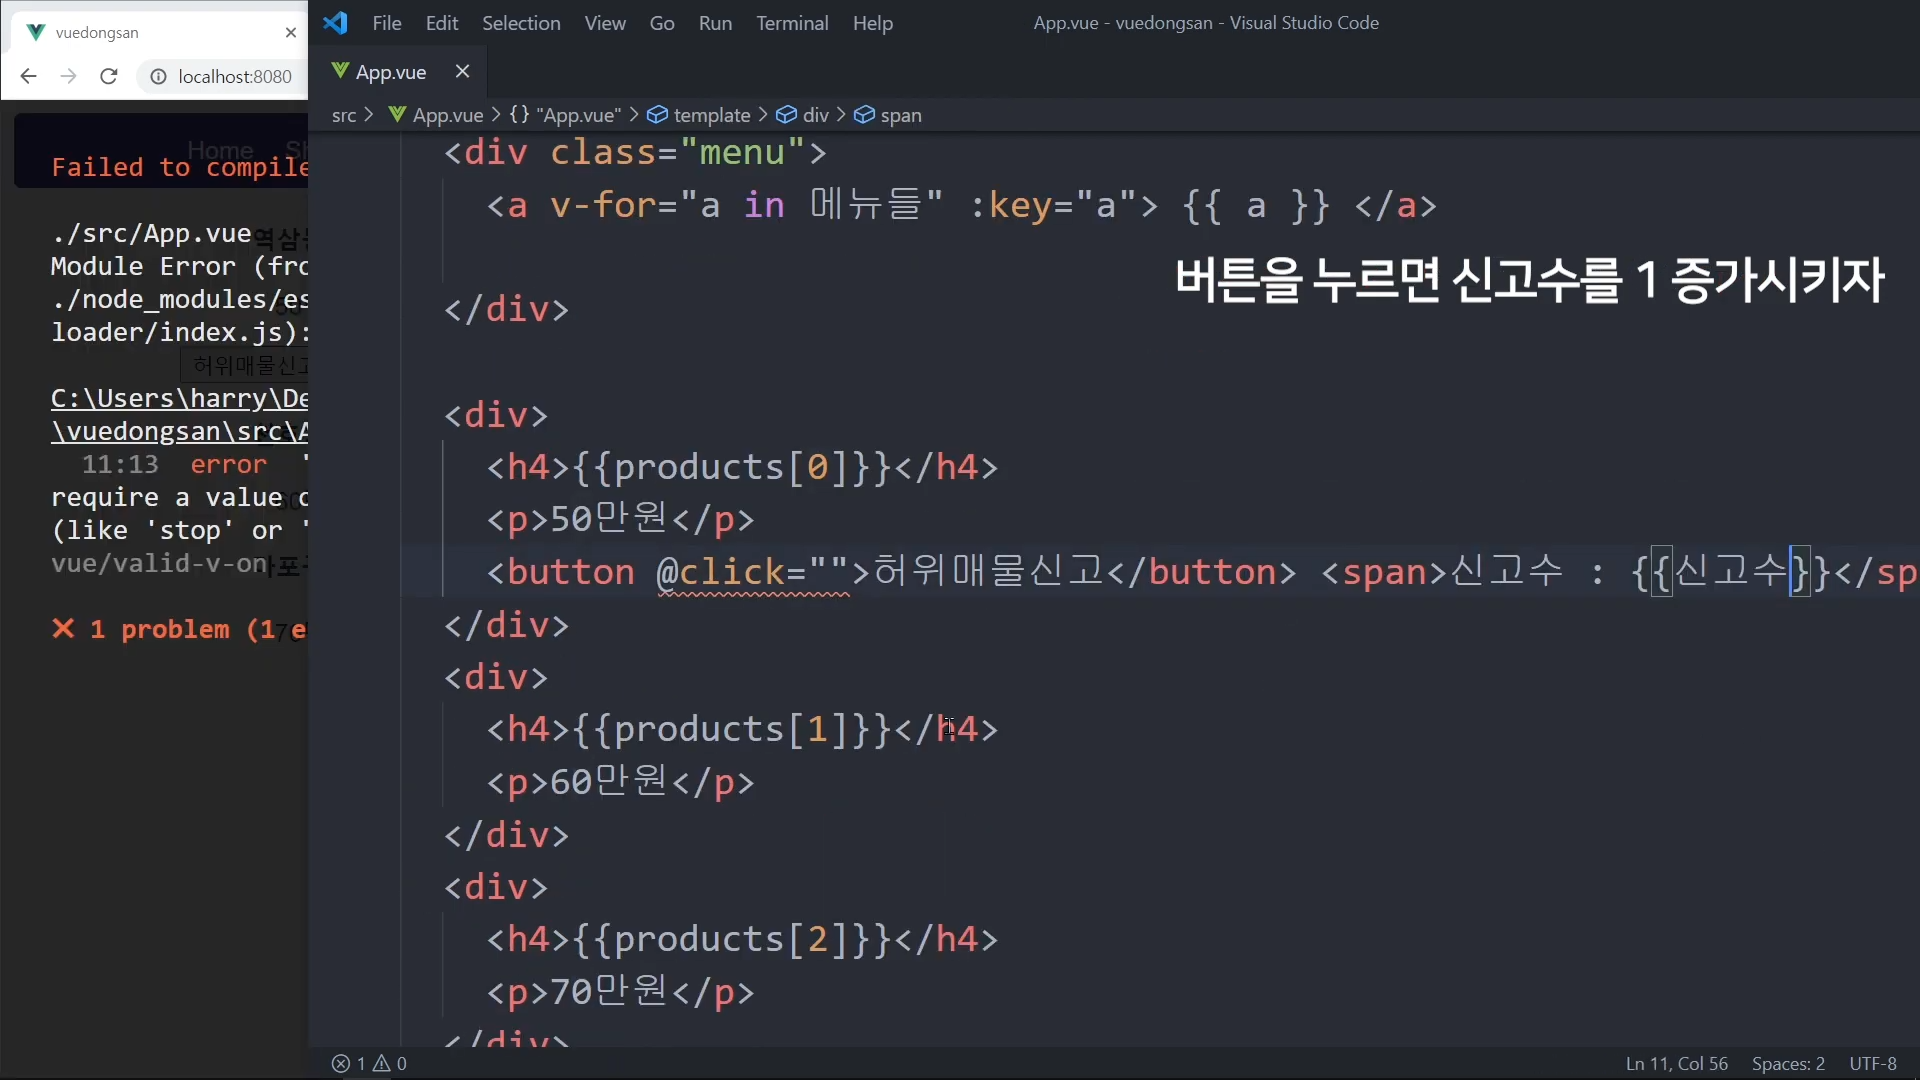The width and height of the screenshot is (1920, 1080).
Task: Click the div breadcrumb item
Action: point(815,115)
